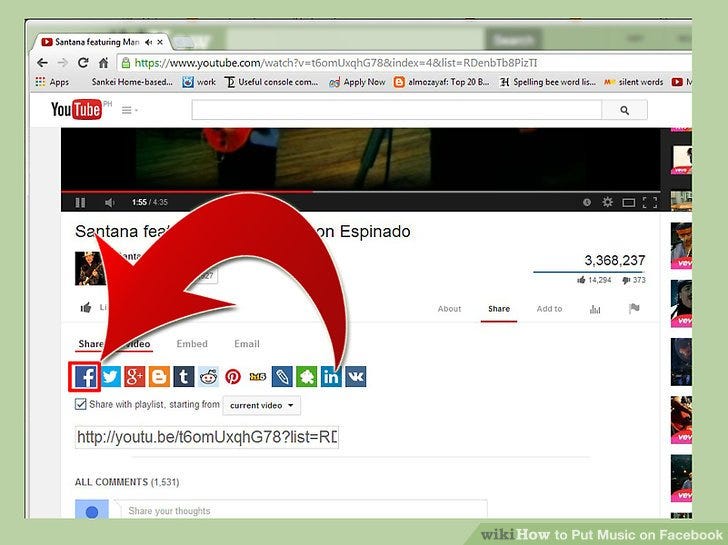This screenshot has width=728, height=545.
Task: Select the youtu.be share link field
Action: (207, 437)
